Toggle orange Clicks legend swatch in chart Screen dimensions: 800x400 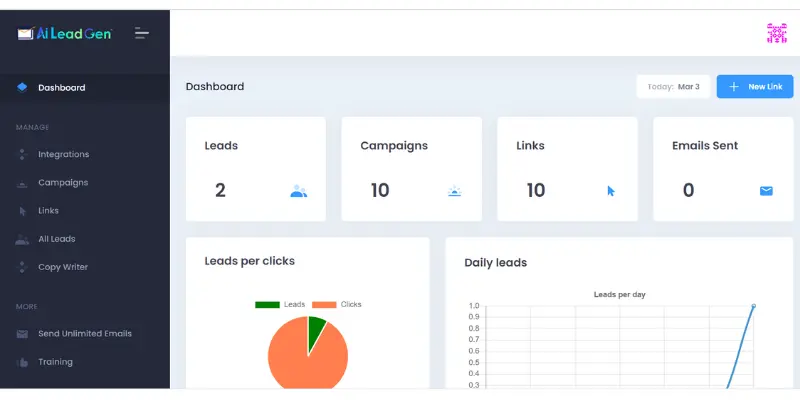[x=324, y=305]
